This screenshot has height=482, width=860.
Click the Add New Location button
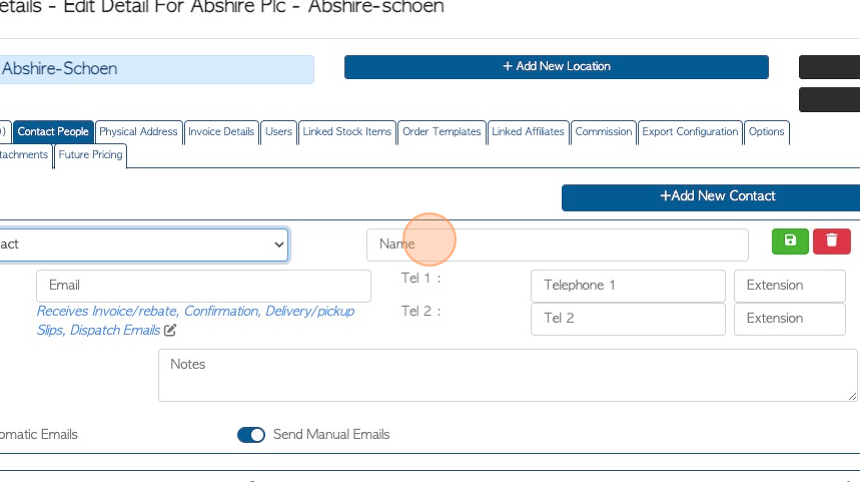556,66
